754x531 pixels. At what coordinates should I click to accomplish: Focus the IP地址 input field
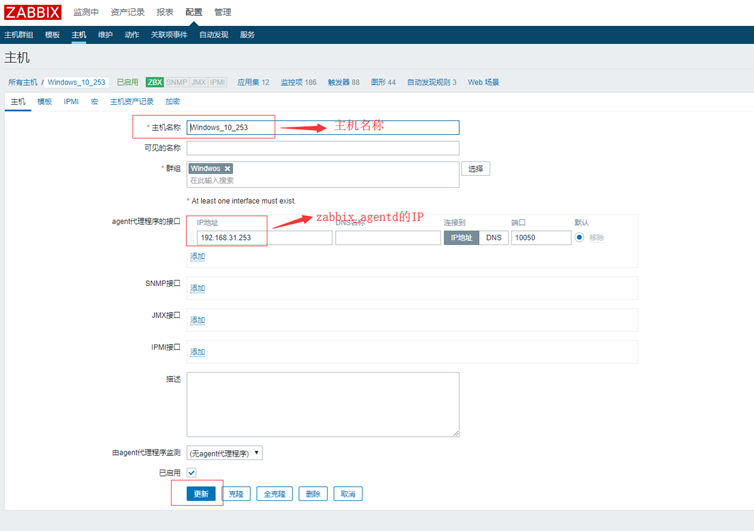[264, 238]
